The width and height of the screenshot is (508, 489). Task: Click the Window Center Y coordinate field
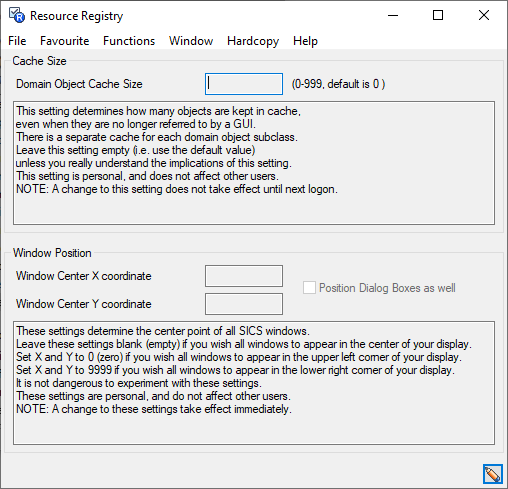coord(244,304)
